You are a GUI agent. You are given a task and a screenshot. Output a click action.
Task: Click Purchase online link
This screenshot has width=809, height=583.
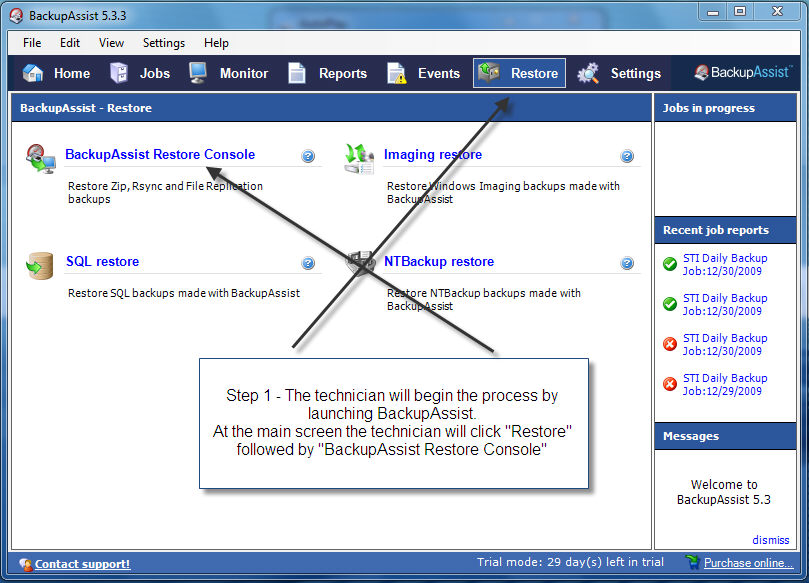coord(748,563)
